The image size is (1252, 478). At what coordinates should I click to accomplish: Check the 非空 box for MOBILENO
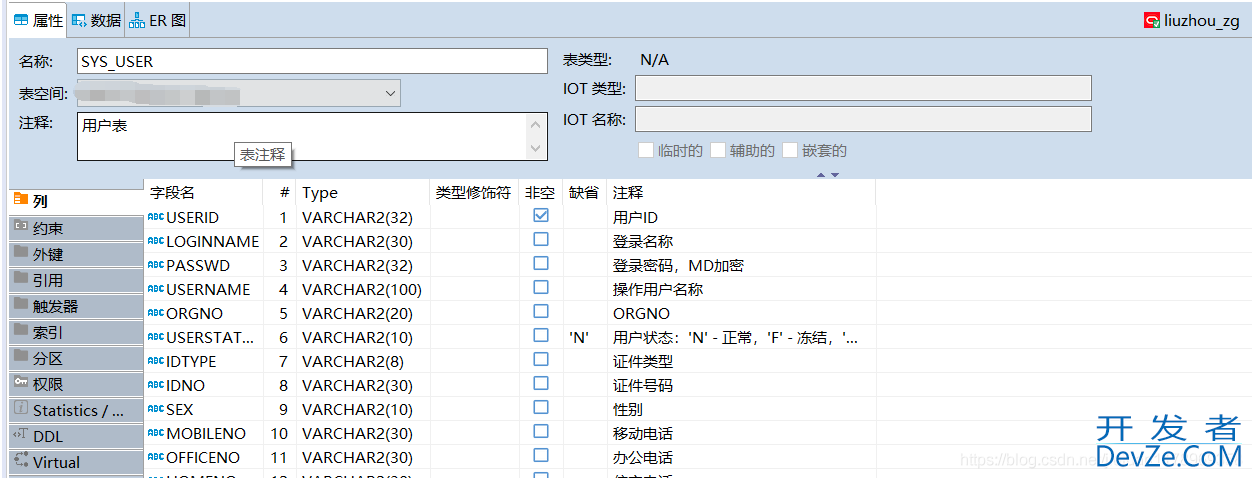click(x=541, y=432)
